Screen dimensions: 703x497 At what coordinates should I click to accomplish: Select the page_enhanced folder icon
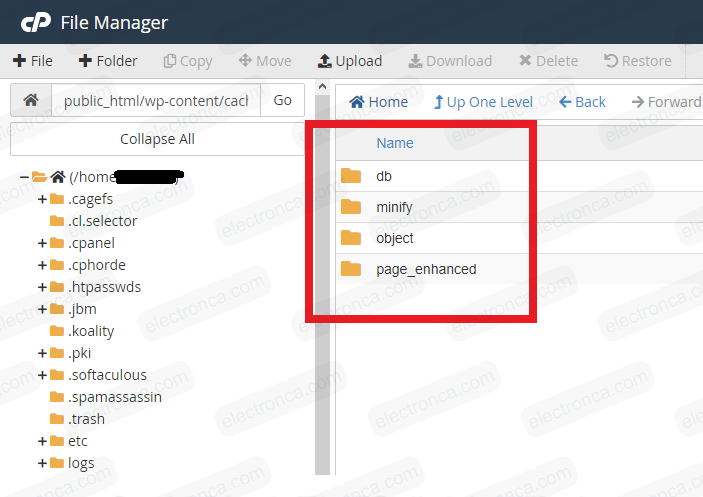351,269
